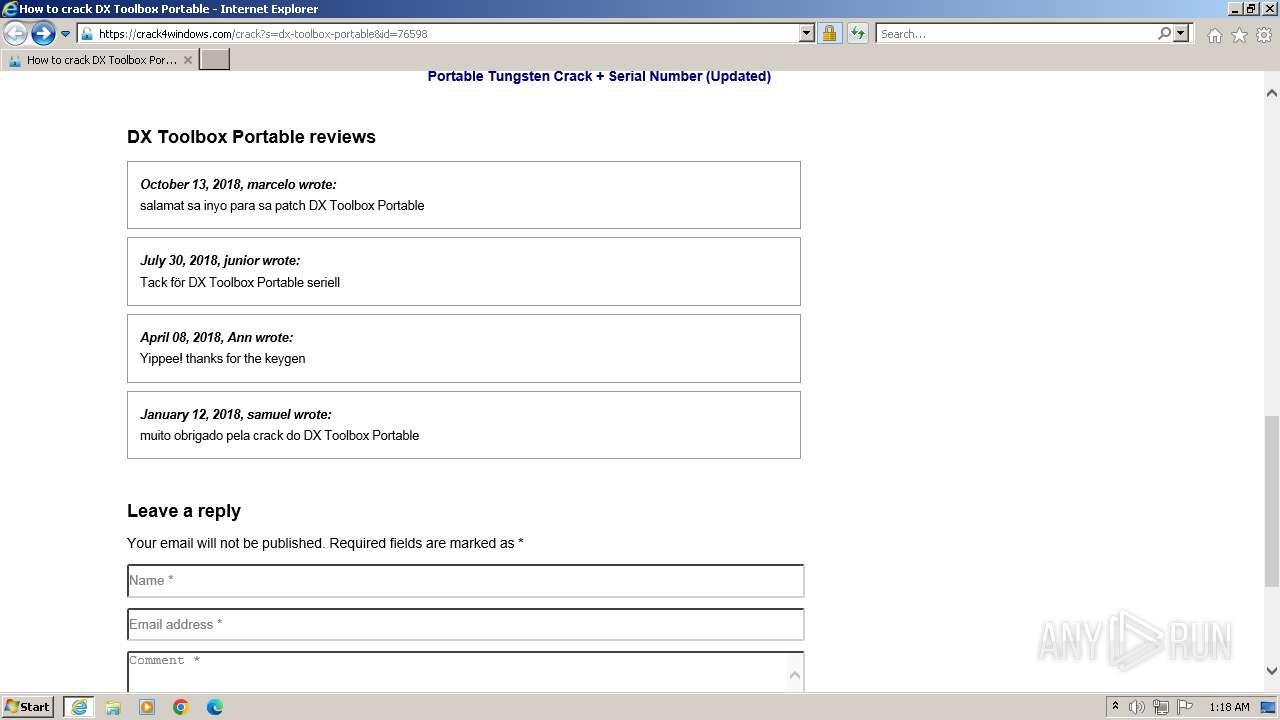The height and width of the screenshot is (720, 1280).
Task: Launch Microsoft Edge from the taskbar
Action: 215,707
